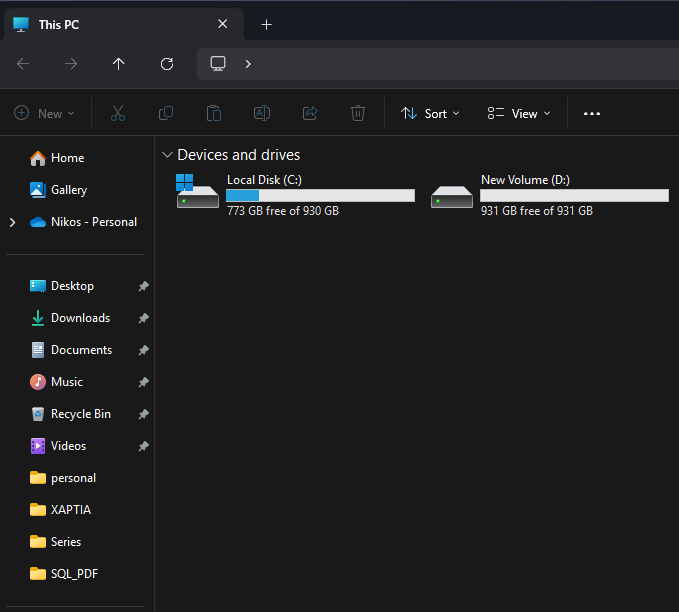Click the Copy icon in toolbar
This screenshot has height=612, width=679.
[x=166, y=113]
